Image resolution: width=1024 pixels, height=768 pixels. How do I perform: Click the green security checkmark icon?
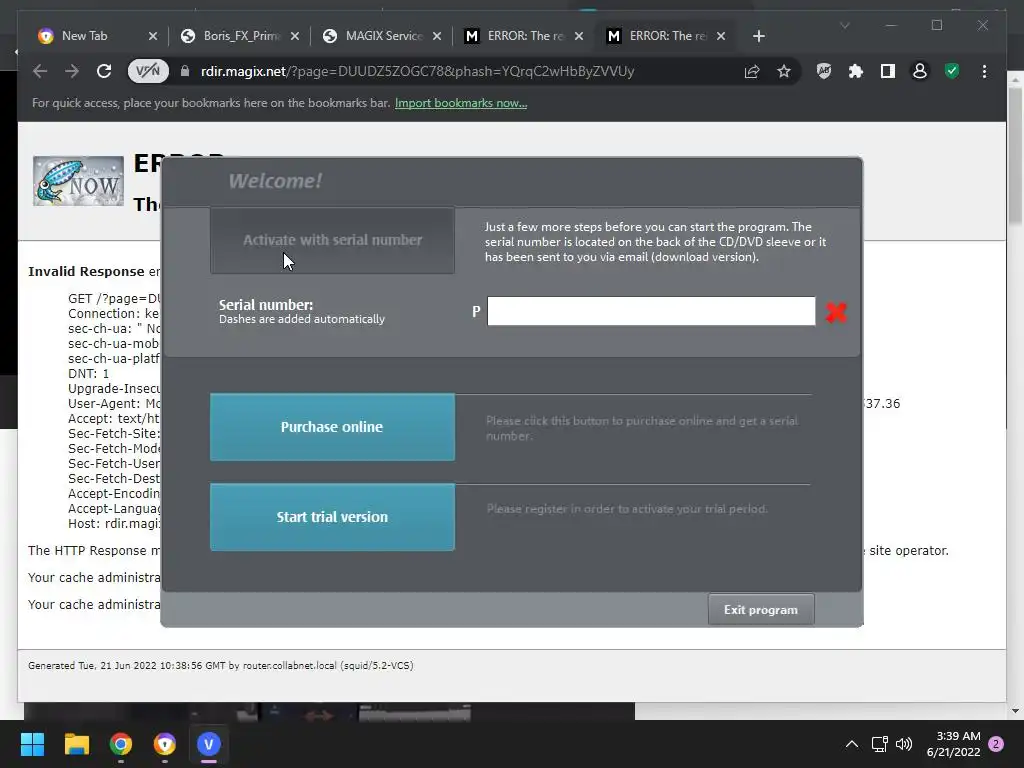pos(952,71)
